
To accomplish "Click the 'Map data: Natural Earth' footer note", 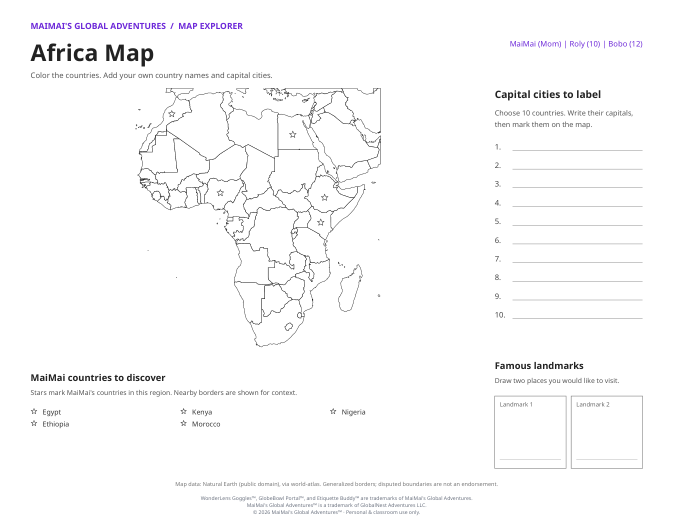I will tap(337, 484).
